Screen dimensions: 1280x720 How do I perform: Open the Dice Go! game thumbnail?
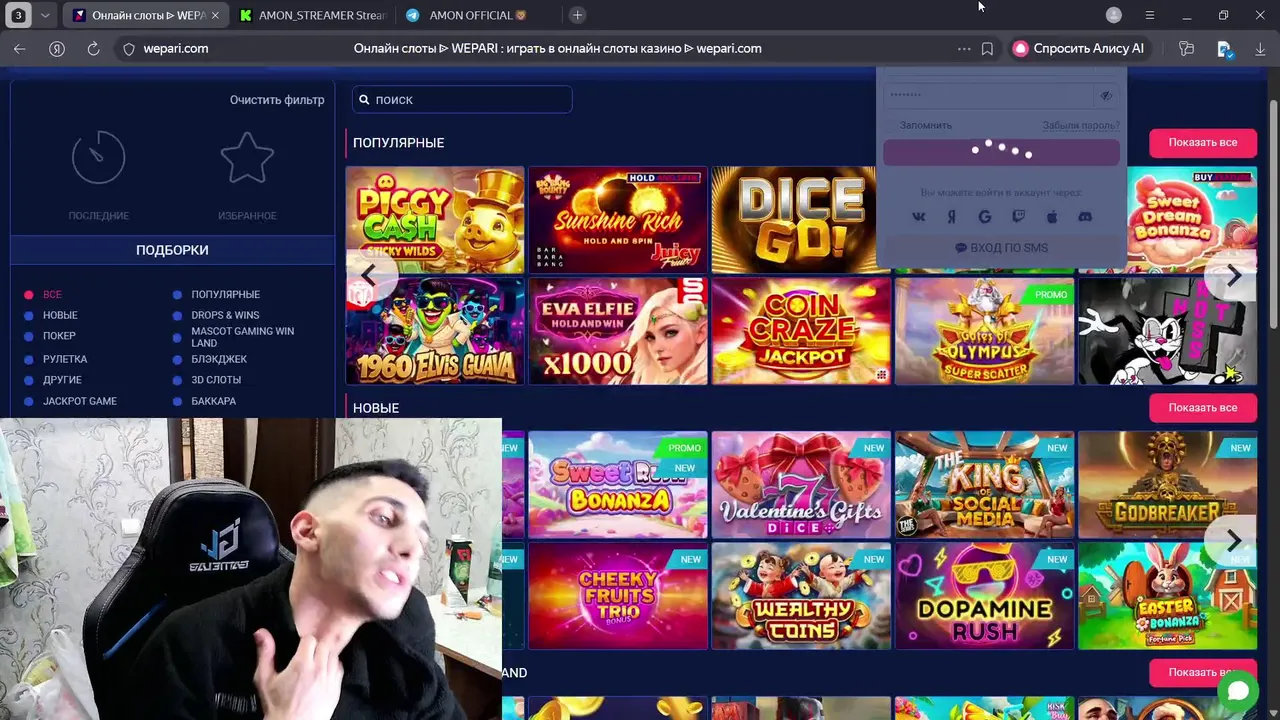[794, 220]
